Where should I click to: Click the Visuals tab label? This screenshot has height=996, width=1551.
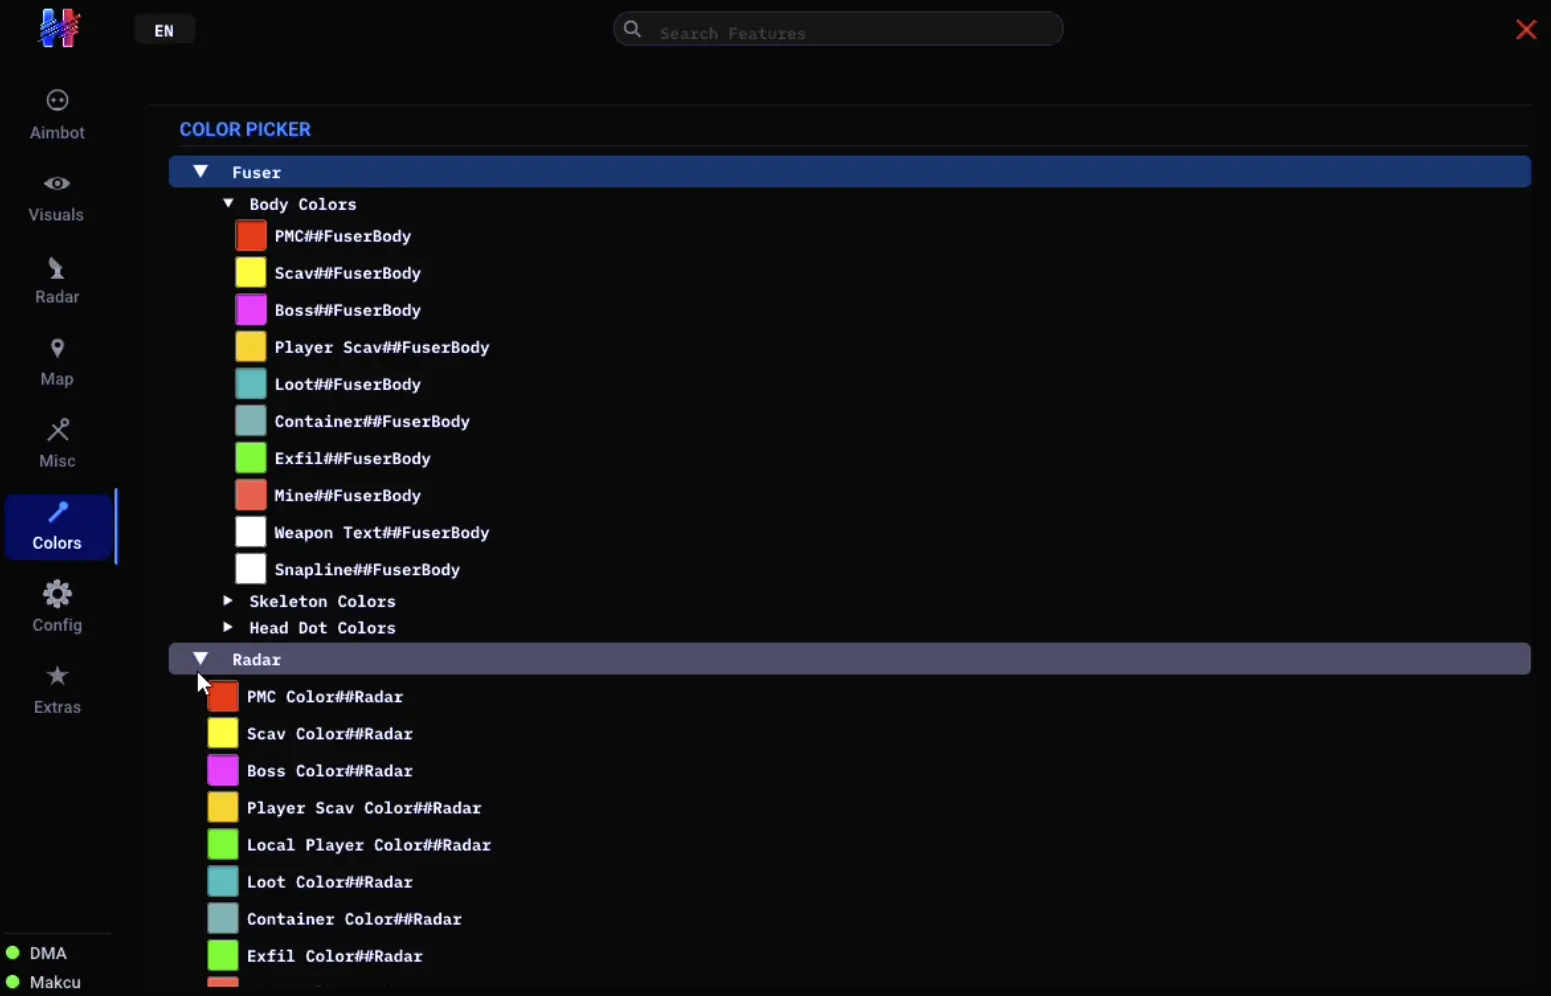pos(56,215)
